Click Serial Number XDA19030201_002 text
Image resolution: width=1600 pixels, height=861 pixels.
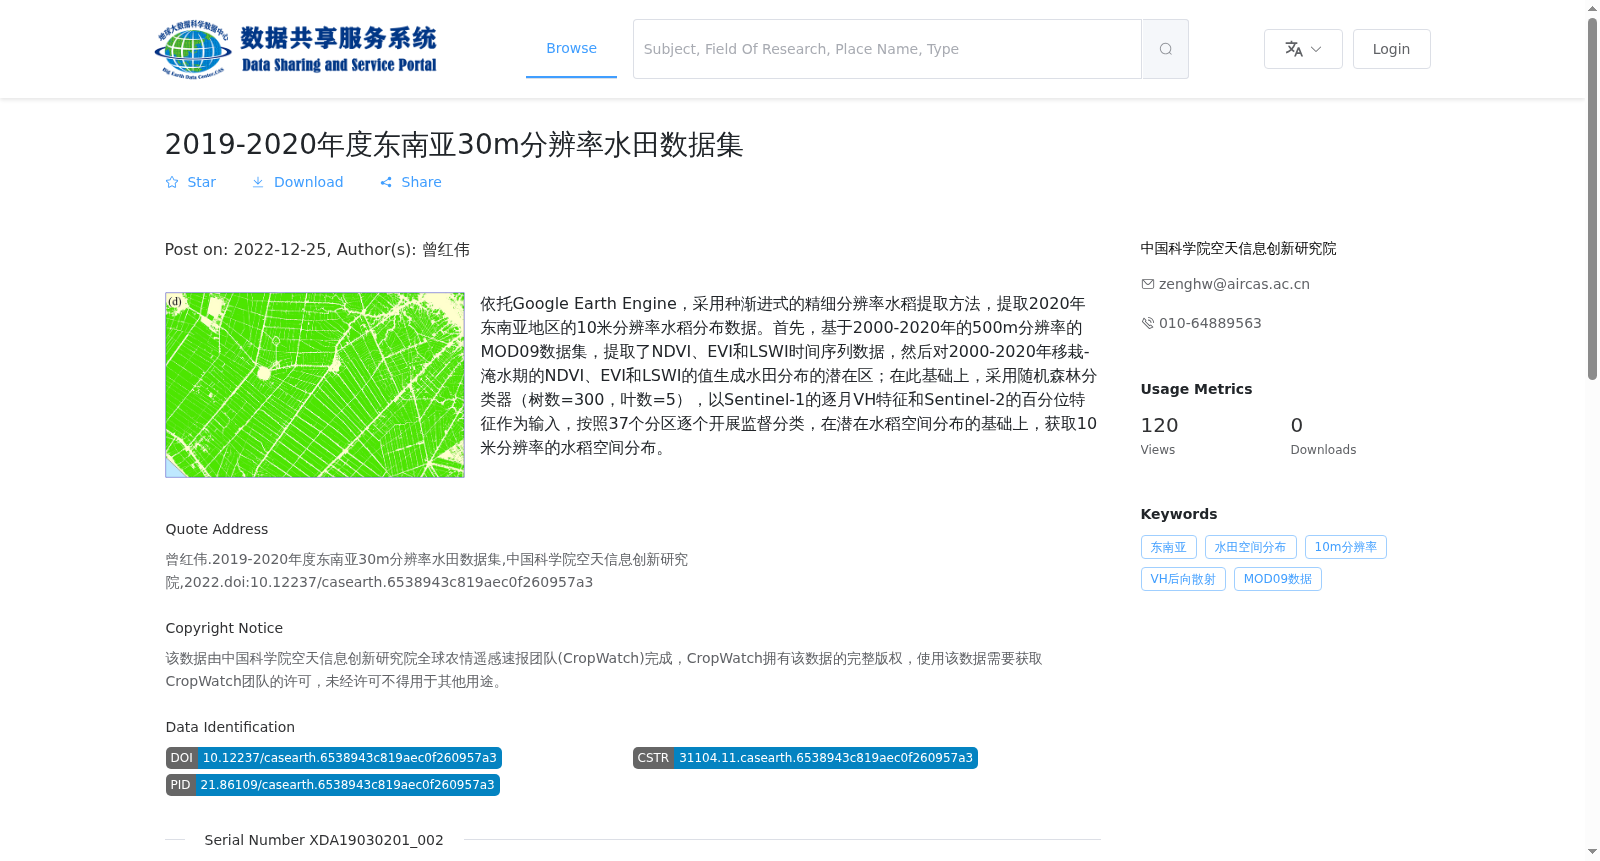(324, 840)
